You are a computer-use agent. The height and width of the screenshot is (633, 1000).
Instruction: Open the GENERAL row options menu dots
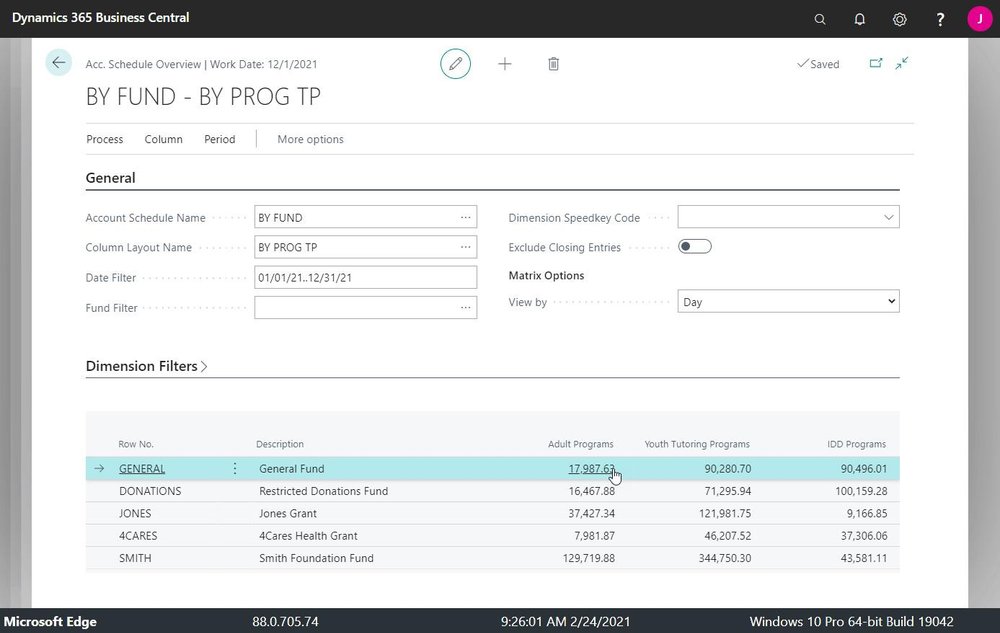pos(235,469)
